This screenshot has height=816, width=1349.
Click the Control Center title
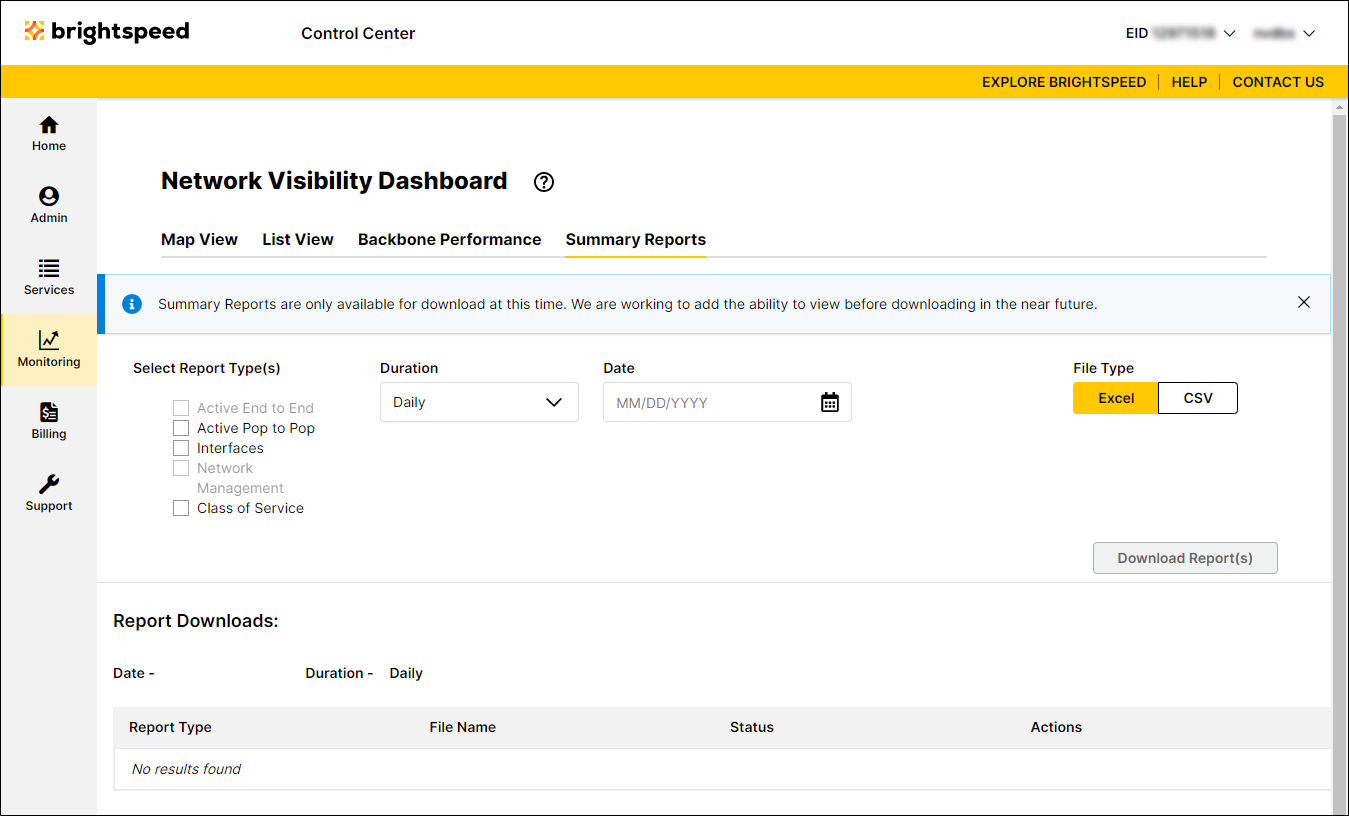358,33
